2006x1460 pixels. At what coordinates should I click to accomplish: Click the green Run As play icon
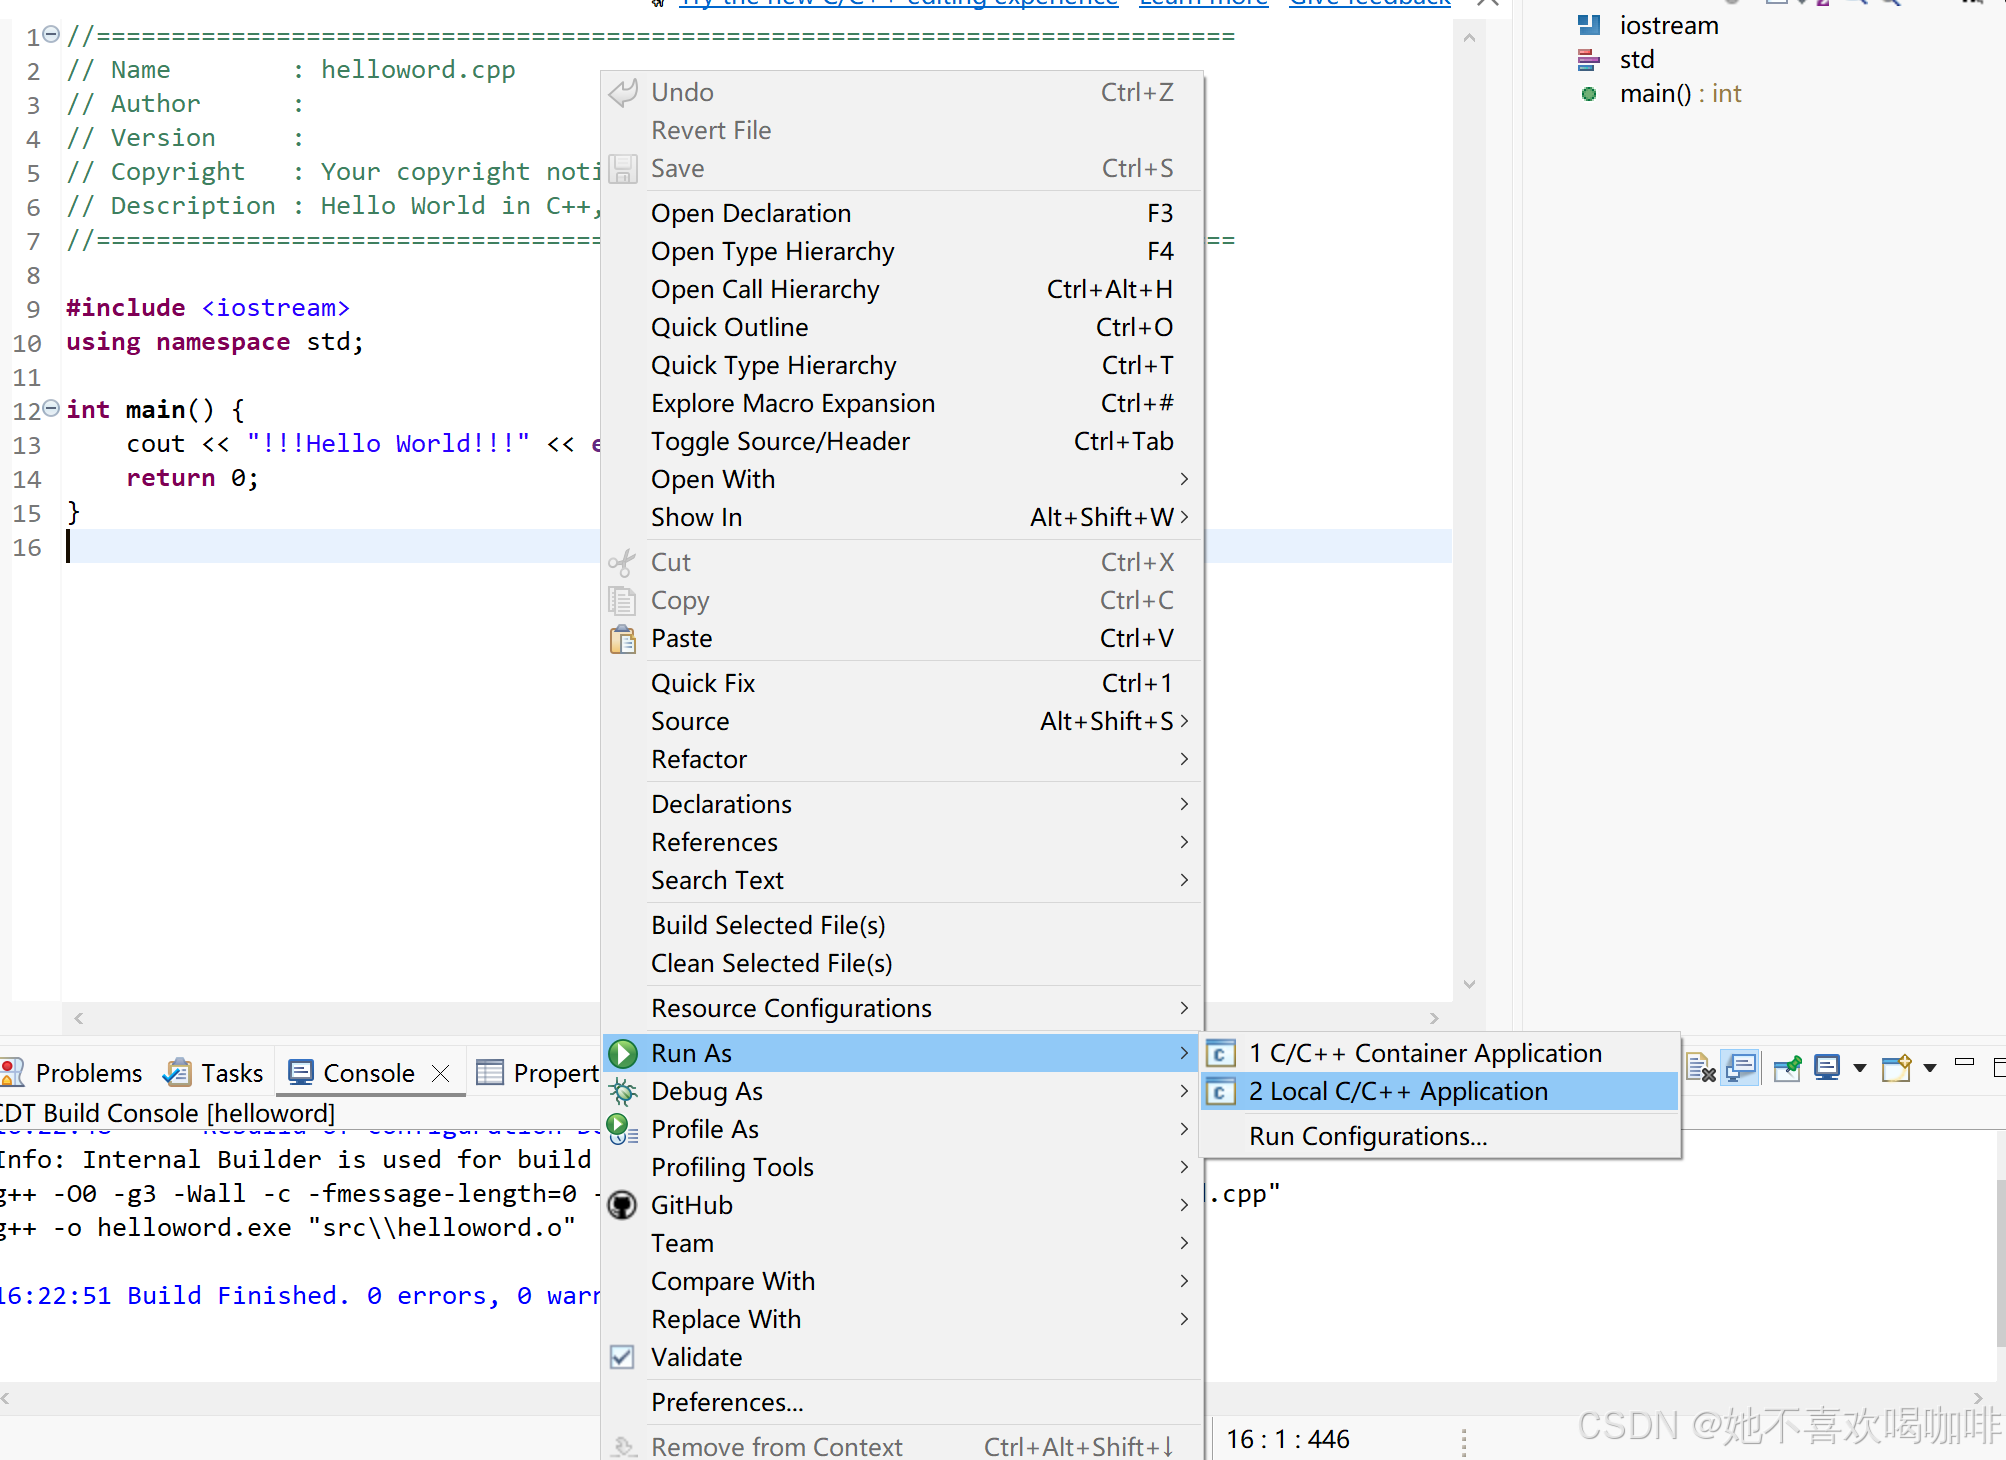(x=623, y=1054)
